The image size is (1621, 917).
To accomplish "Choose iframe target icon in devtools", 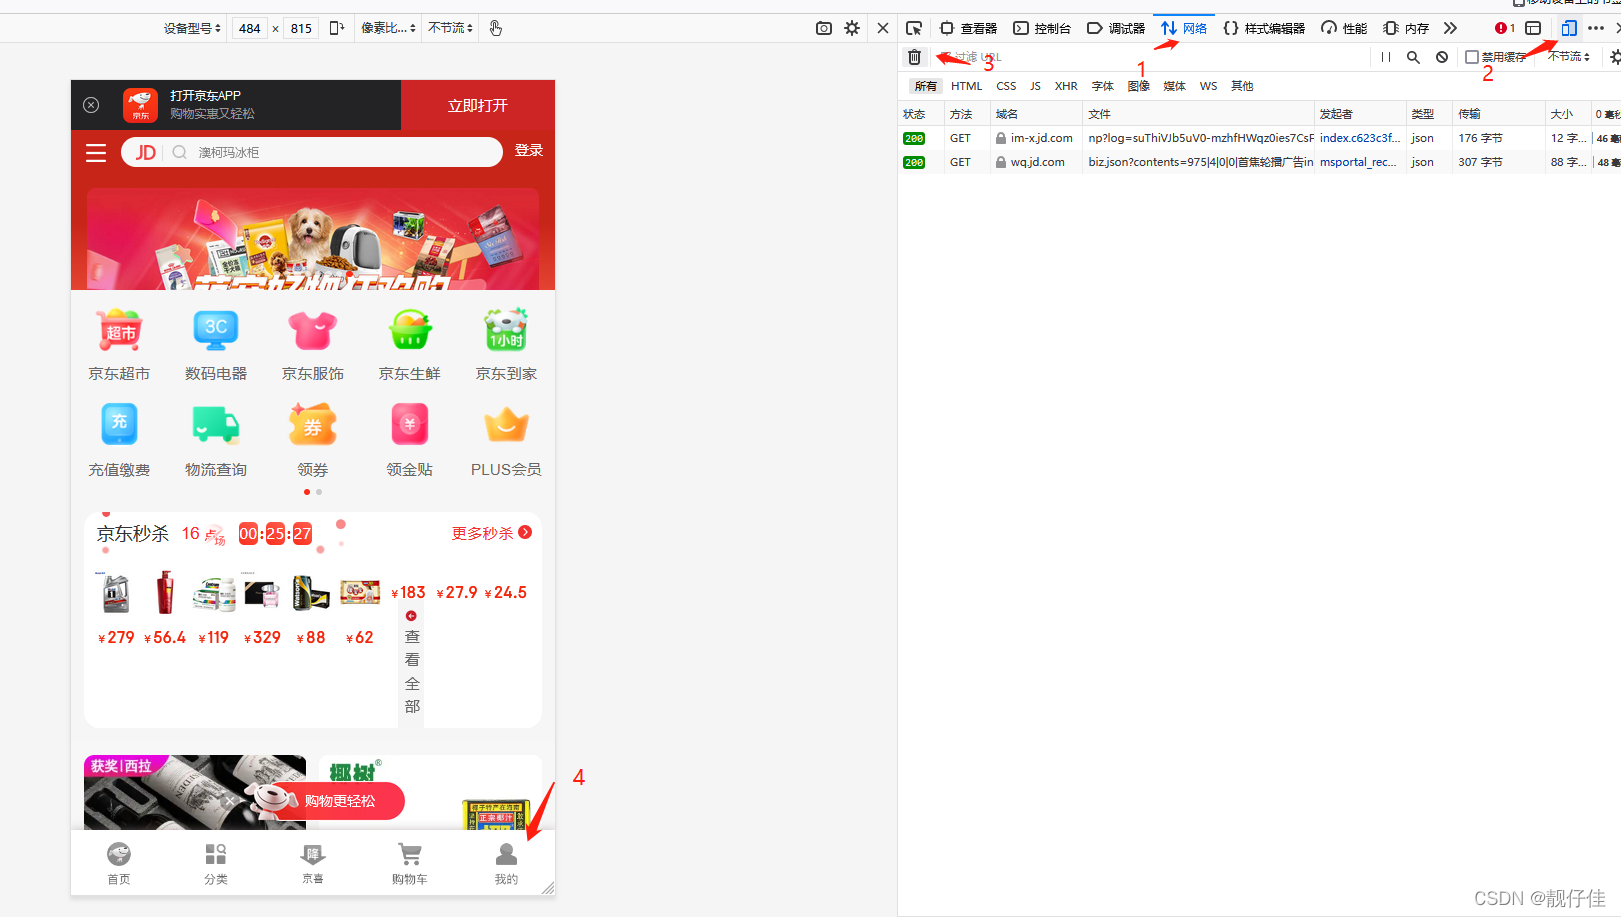I will tap(1533, 28).
